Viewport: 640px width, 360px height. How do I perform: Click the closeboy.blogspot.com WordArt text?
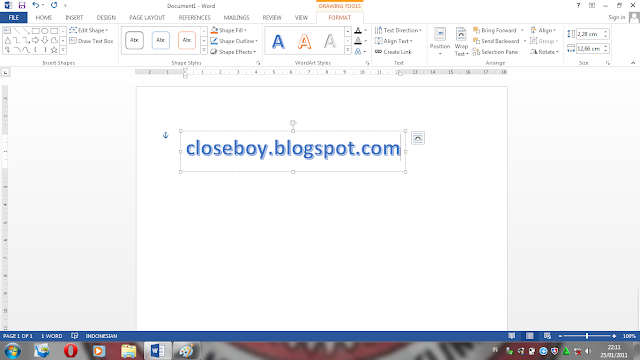click(x=293, y=148)
